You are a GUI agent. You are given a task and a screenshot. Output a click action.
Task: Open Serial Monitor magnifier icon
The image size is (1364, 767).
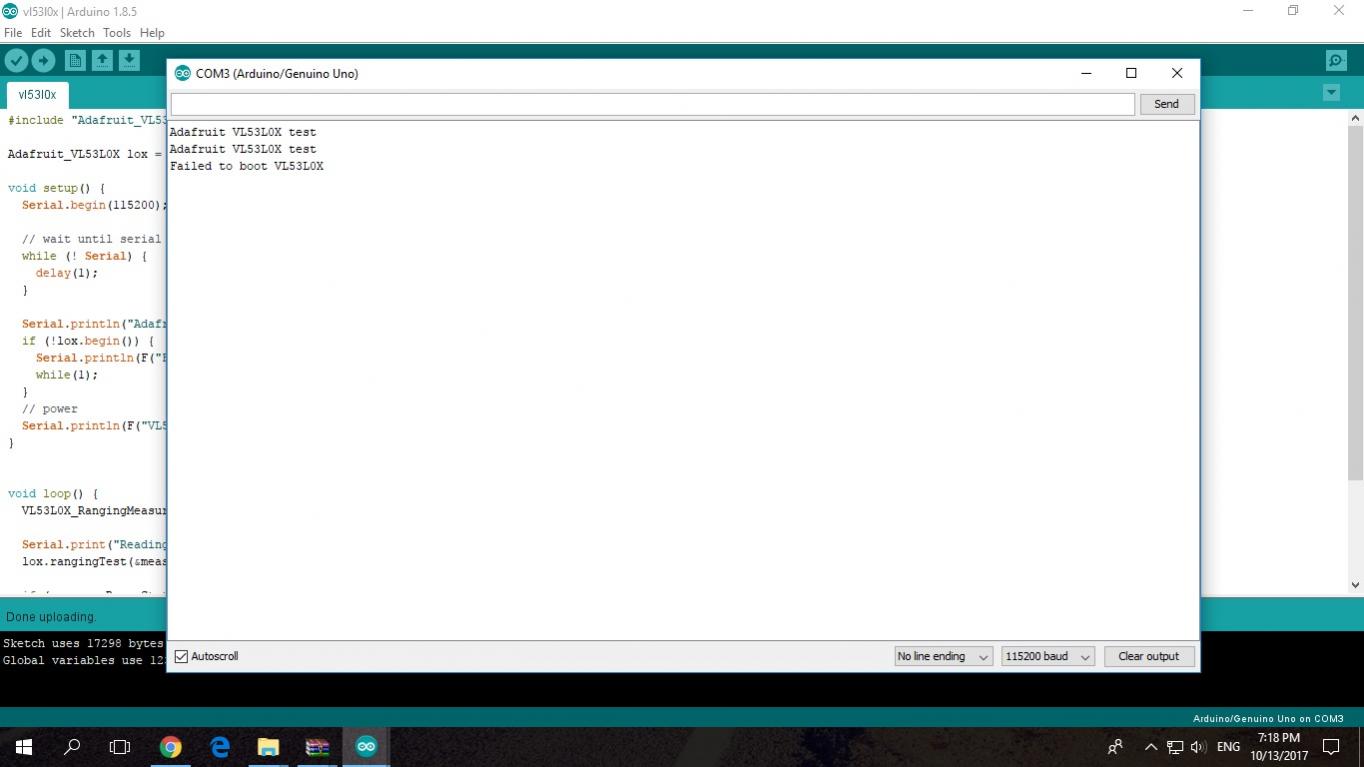(x=1336, y=61)
